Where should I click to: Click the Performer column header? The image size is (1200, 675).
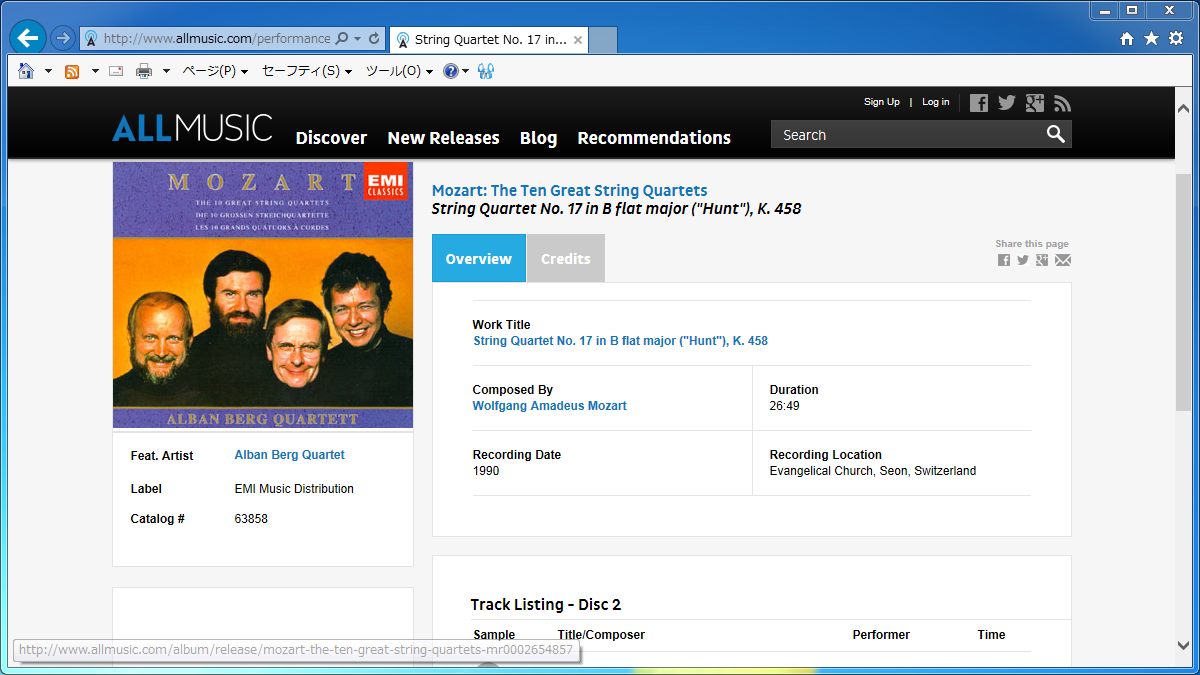point(881,635)
